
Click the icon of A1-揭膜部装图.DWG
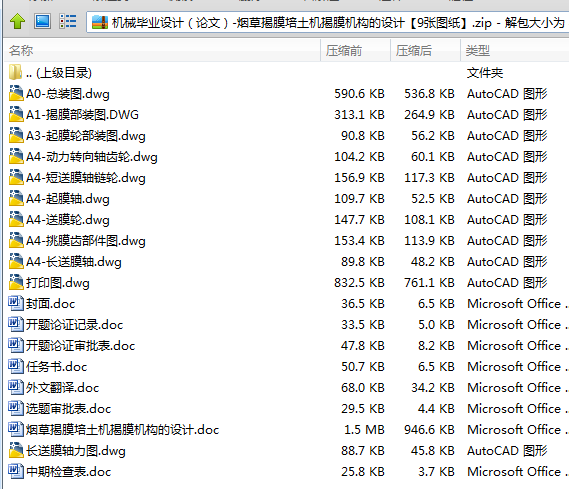tap(16, 114)
